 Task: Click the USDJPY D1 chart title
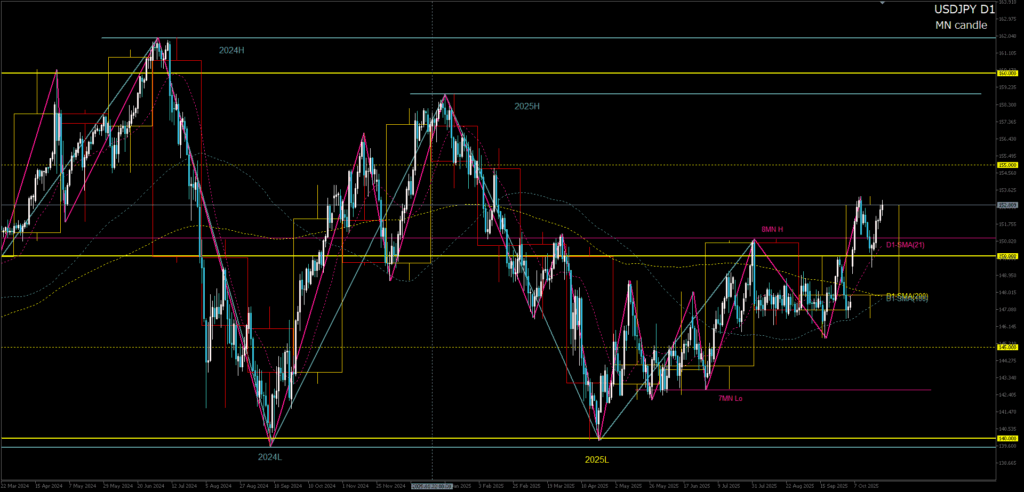pyautogui.click(x=965, y=9)
